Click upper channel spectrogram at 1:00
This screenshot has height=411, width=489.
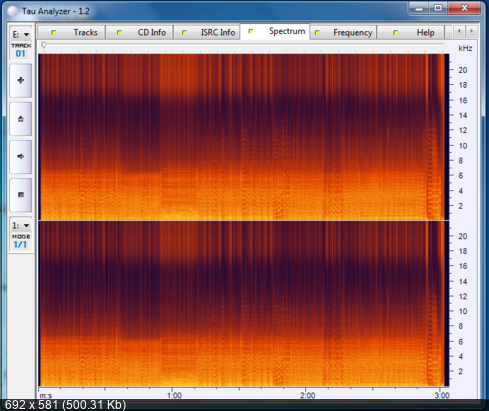click(172, 137)
